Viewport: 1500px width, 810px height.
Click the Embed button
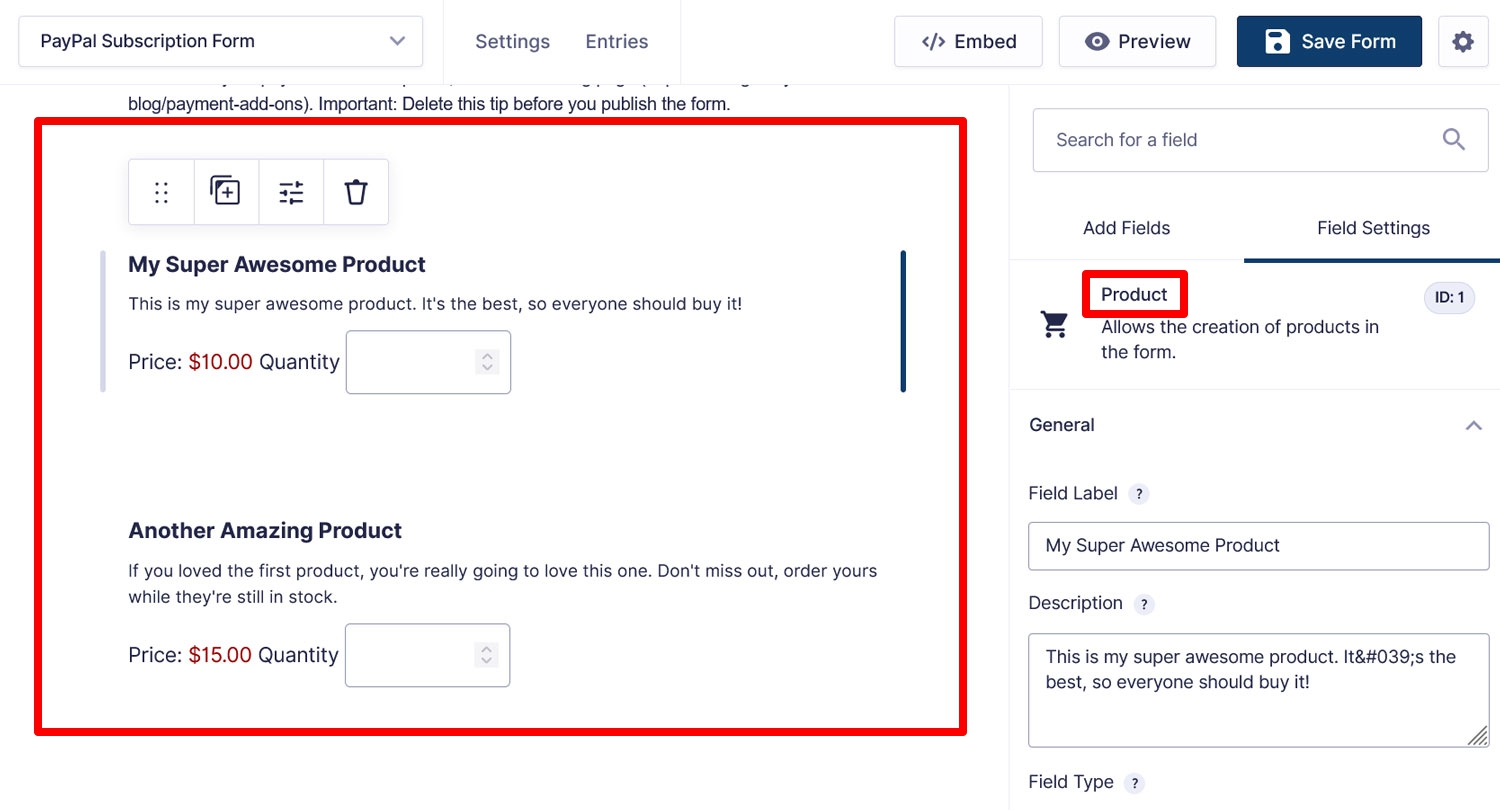click(x=968, y=42)
